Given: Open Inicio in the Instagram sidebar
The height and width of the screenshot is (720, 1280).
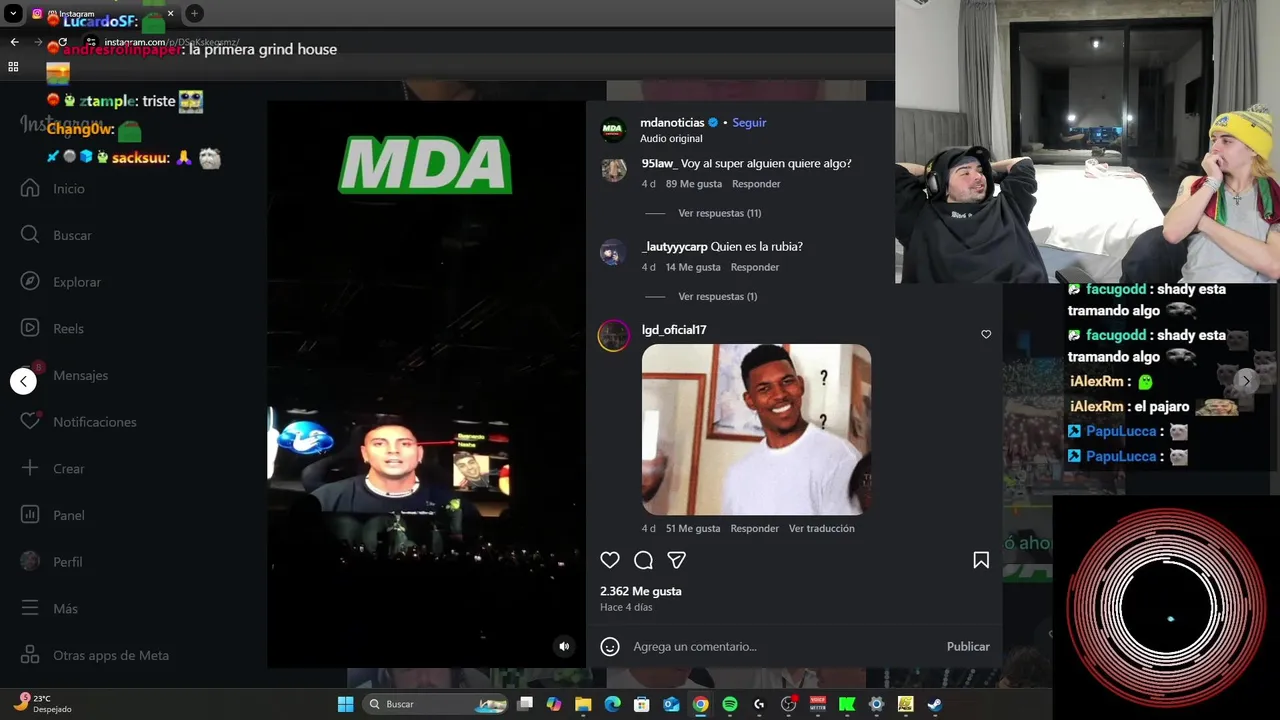Looking at the screenshot, I should 52,189.
